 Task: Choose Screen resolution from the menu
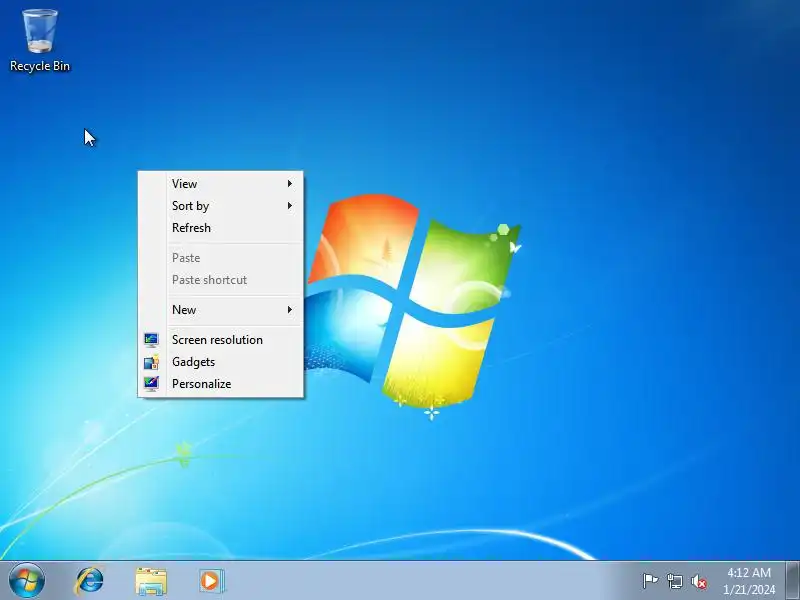point(220,340)
